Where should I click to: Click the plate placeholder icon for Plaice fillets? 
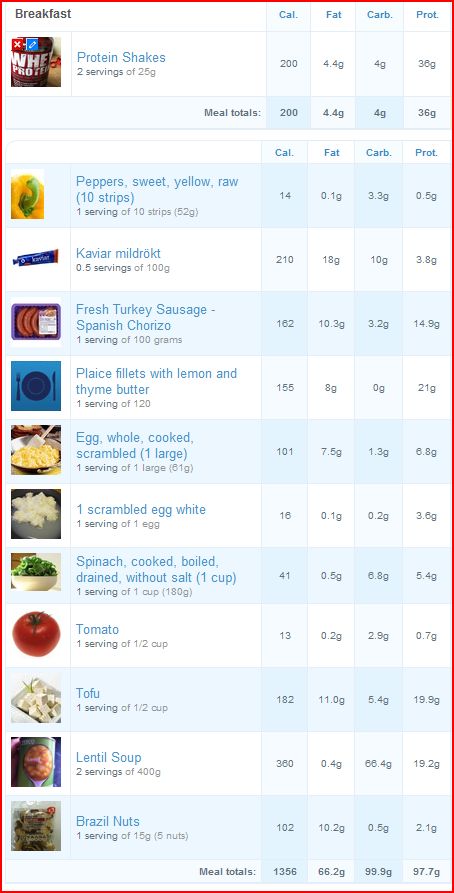click(x=36, y=386)
